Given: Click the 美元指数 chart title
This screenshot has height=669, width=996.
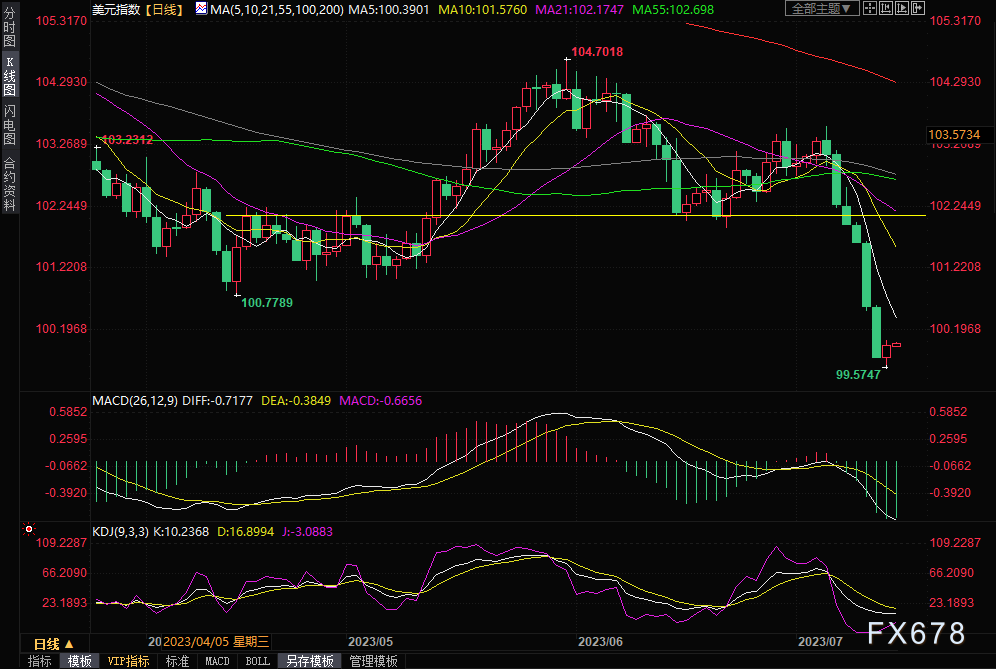Looking at the screenshot, I should tap(116, 10).
